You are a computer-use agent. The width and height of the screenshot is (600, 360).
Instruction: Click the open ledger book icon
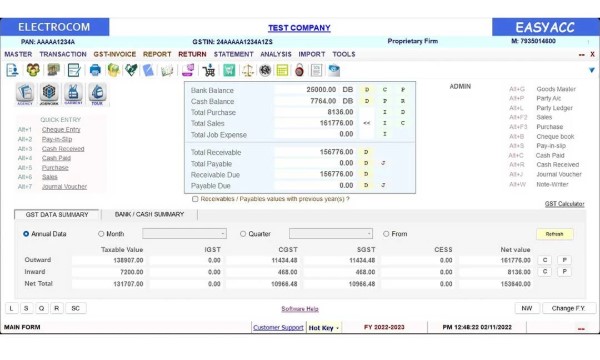pos(167,70)
